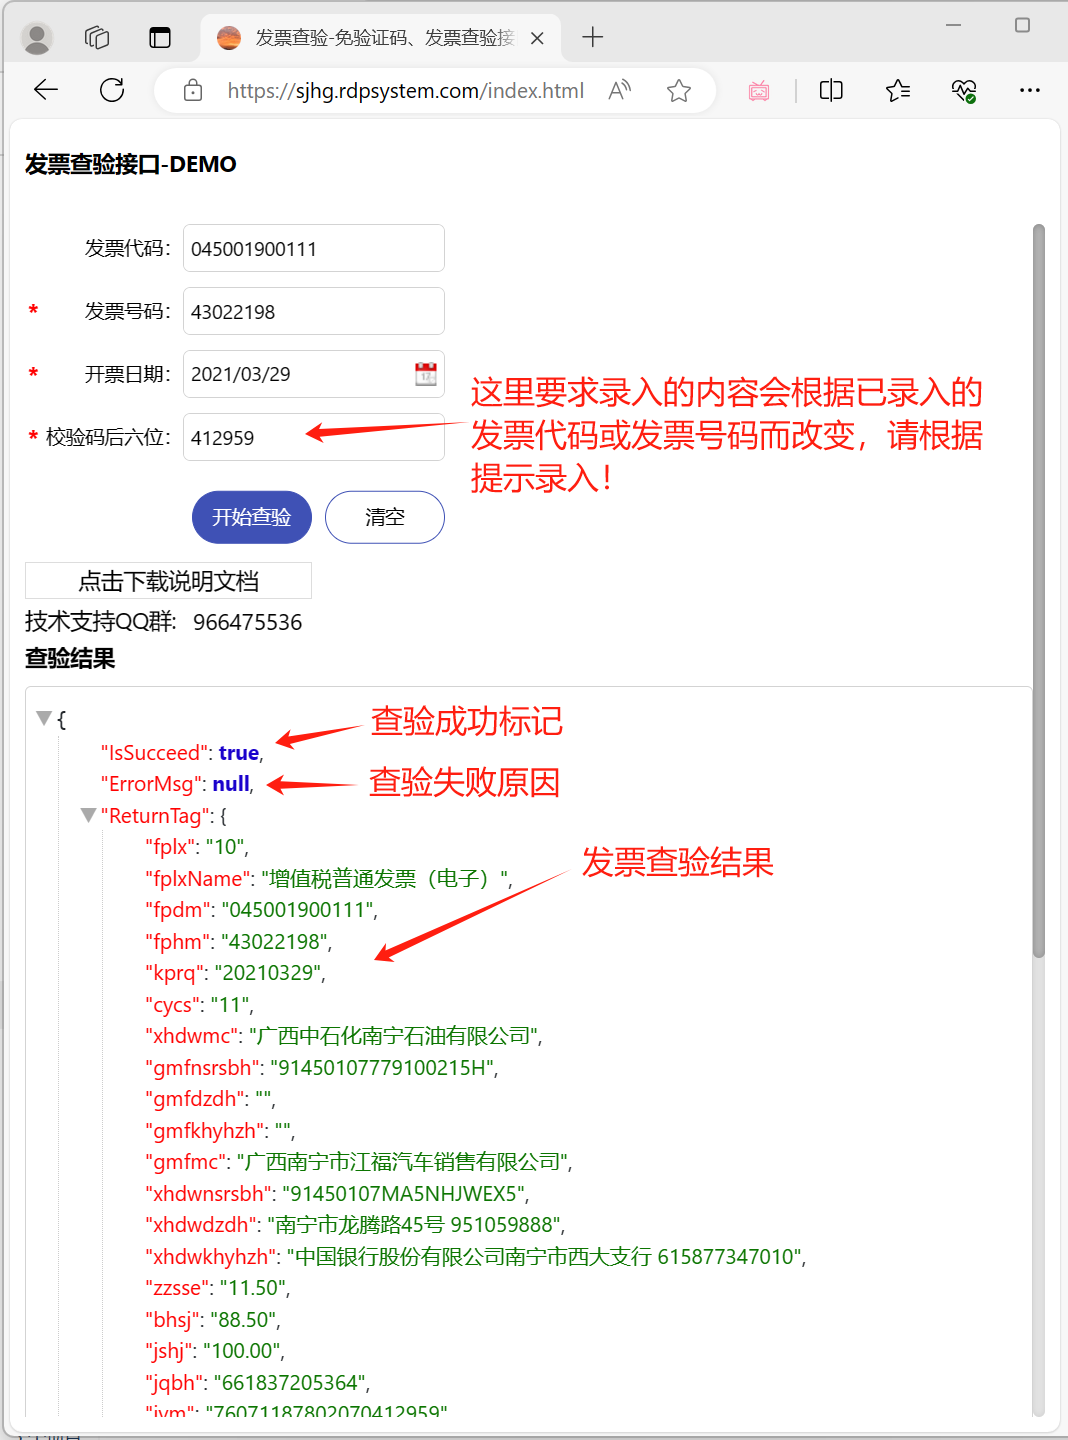Click the "xhdwnsrsbh" value 91450107MA5NHJWEX5
The image size is (1068, 1440).
pyautogui.click(x=403, y=1194)
